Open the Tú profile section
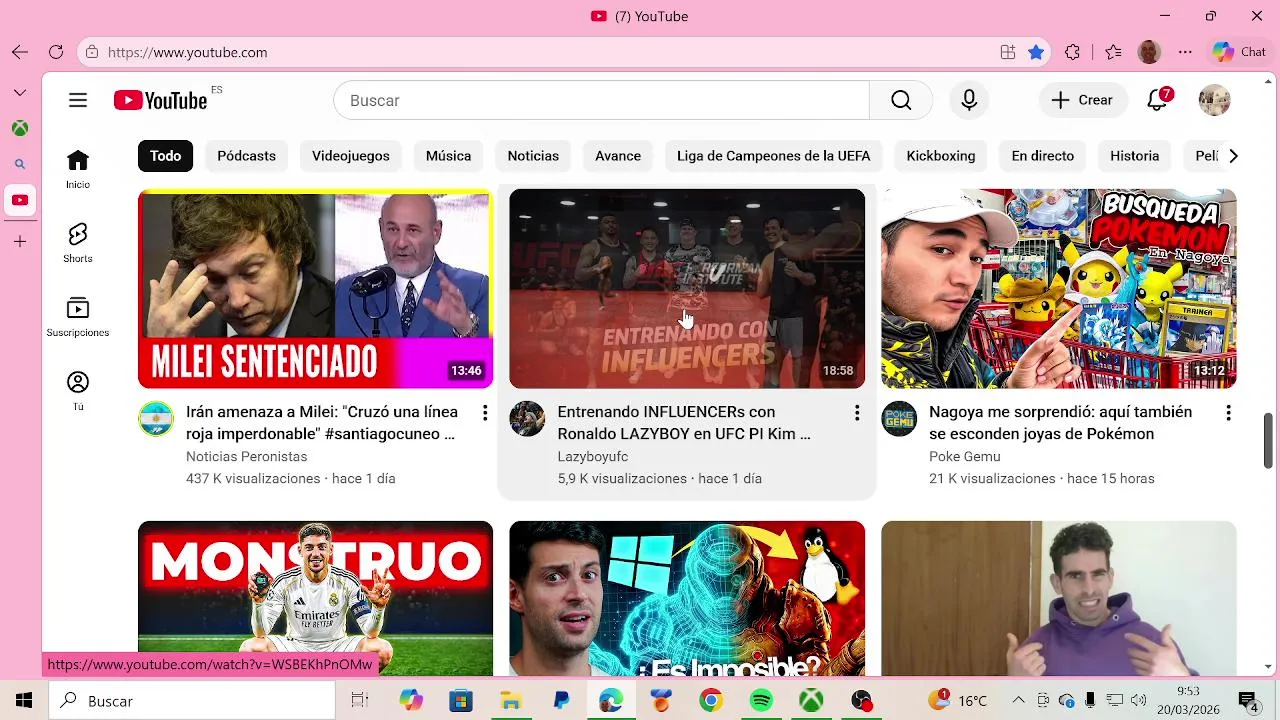 78,390
